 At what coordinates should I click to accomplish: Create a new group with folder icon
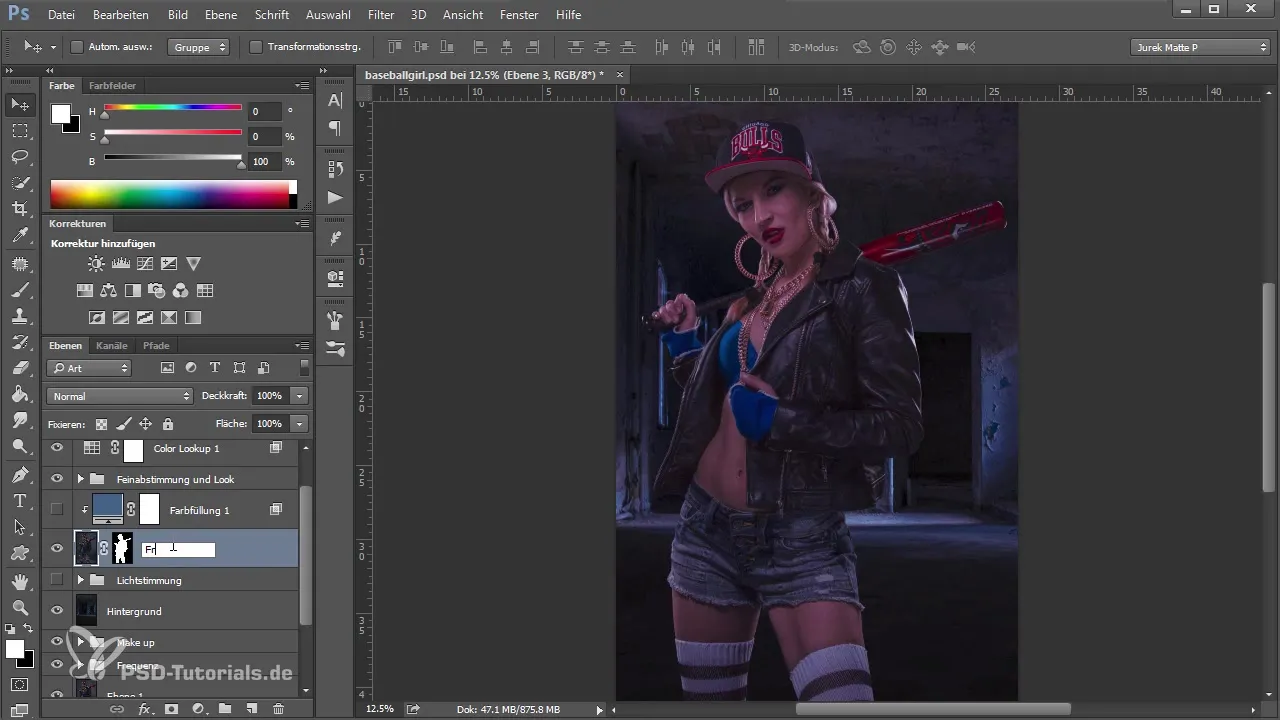click(x=225, y=709)
